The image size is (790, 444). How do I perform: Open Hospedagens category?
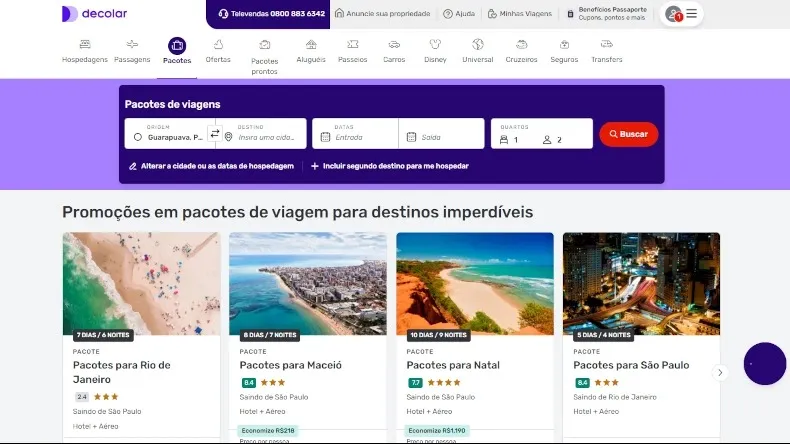pos(85,51)
